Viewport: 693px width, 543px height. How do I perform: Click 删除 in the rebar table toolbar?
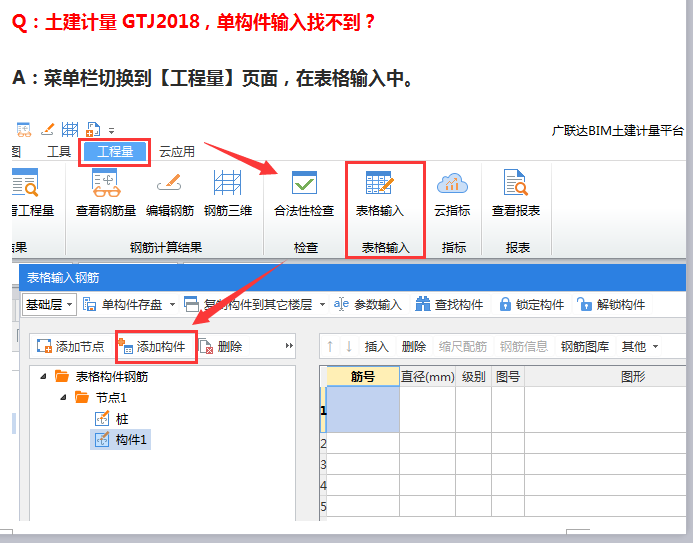tap(414, 346)
